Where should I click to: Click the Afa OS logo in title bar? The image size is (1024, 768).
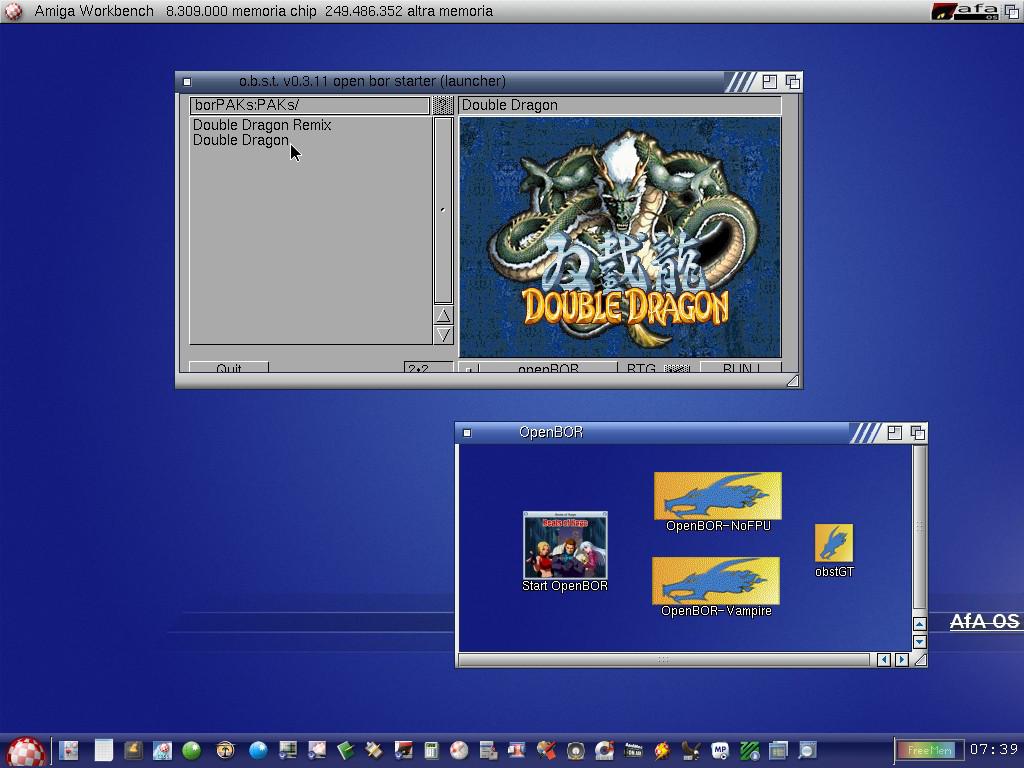tap(966, 11)
